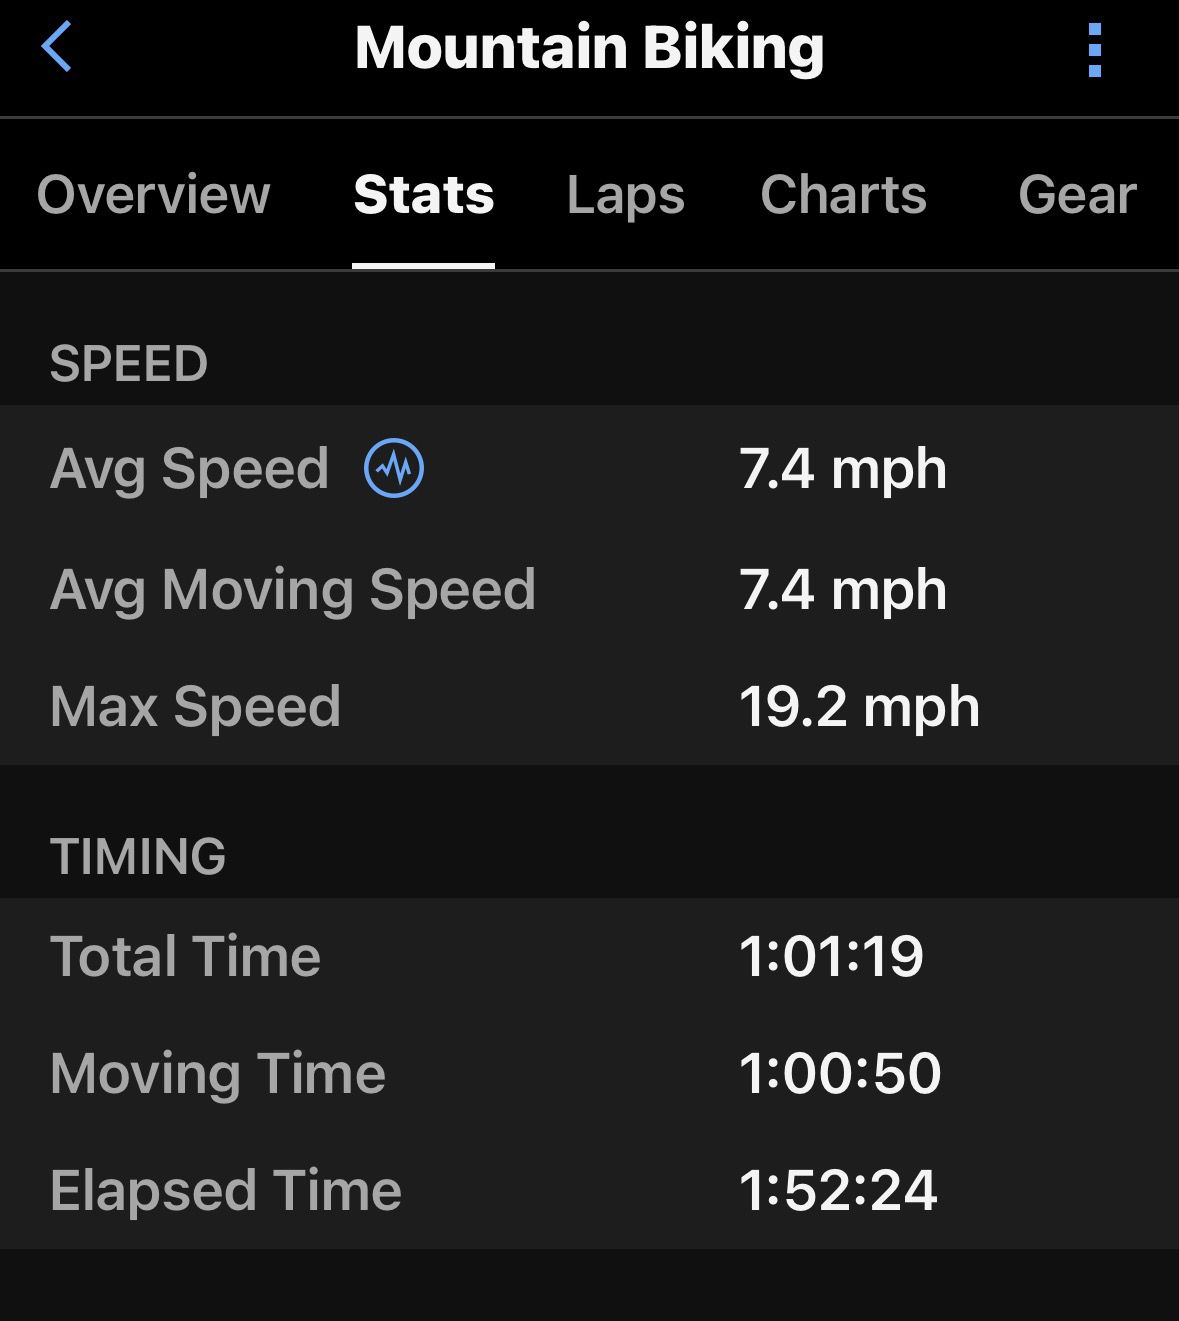This screenshot has height=1321, width=1179.
Task: Select the 1:01:19 total time value
Action: point(831,956)
